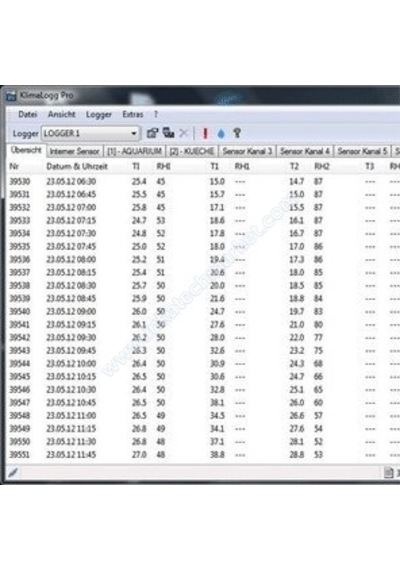
Task: Click the KlimaLogg Pro title bar icon
Action: pos(12,96)
